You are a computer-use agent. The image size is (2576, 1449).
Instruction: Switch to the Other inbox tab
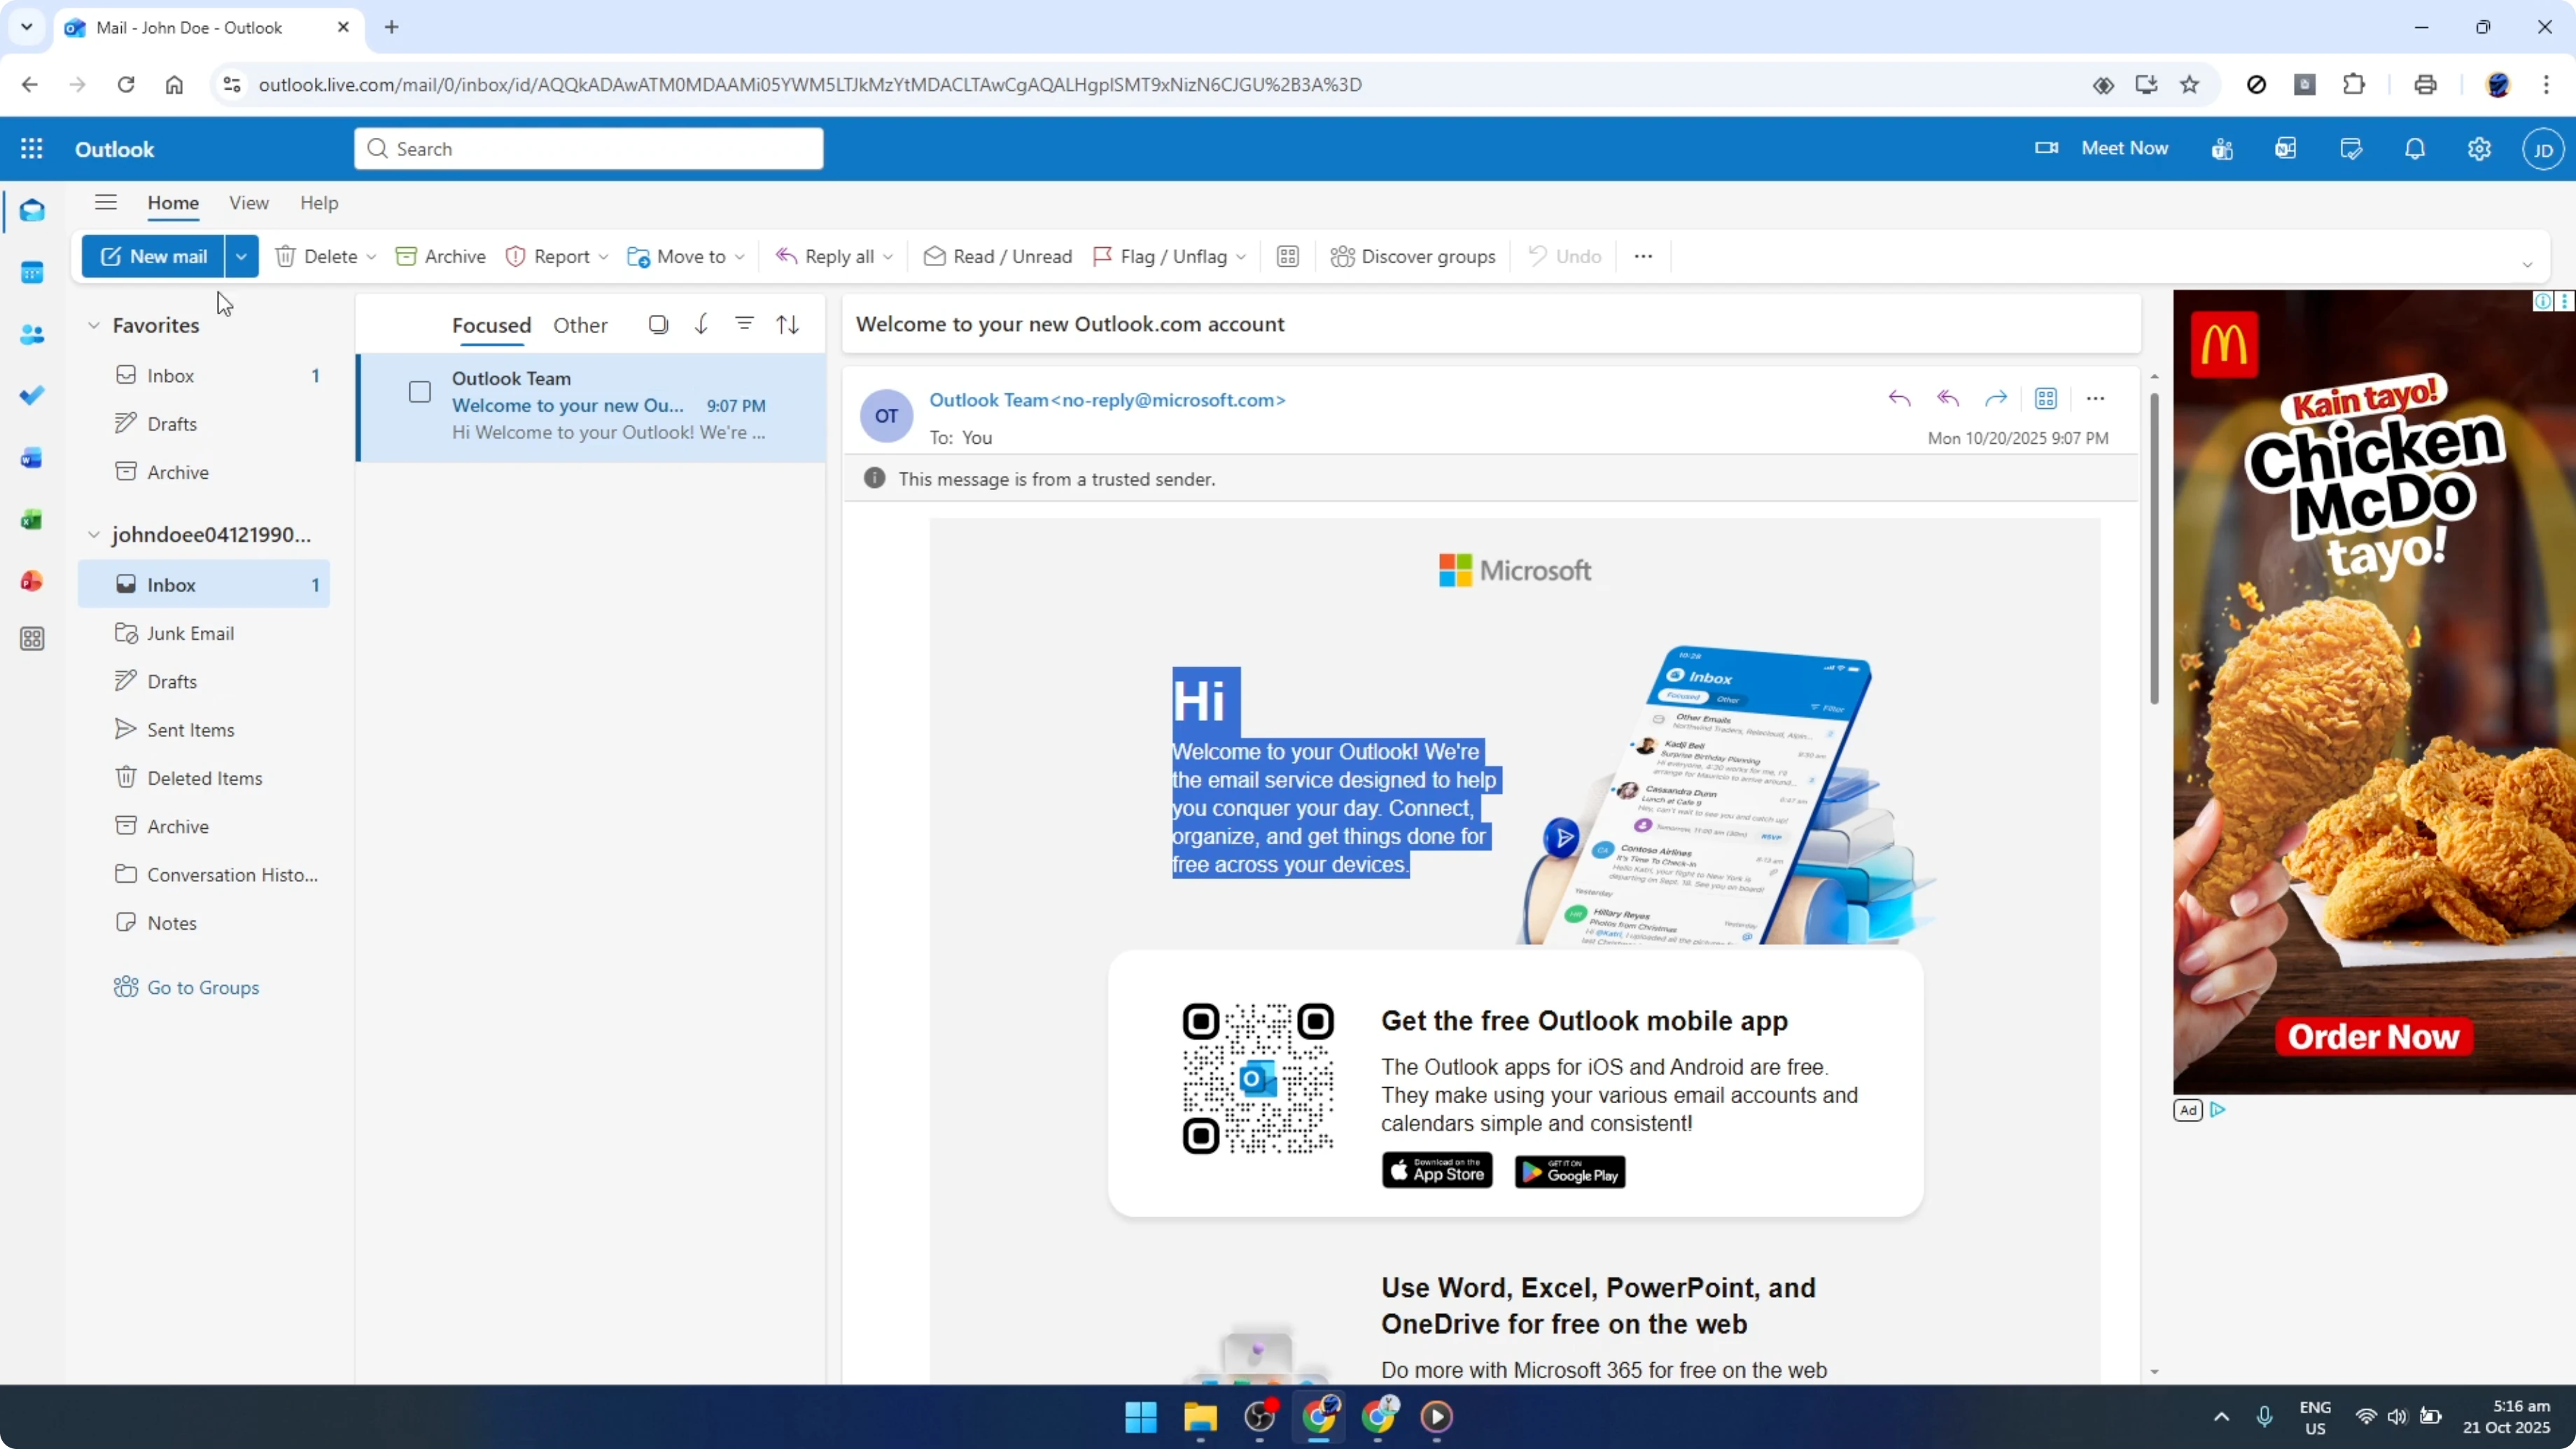click(580, 325)
